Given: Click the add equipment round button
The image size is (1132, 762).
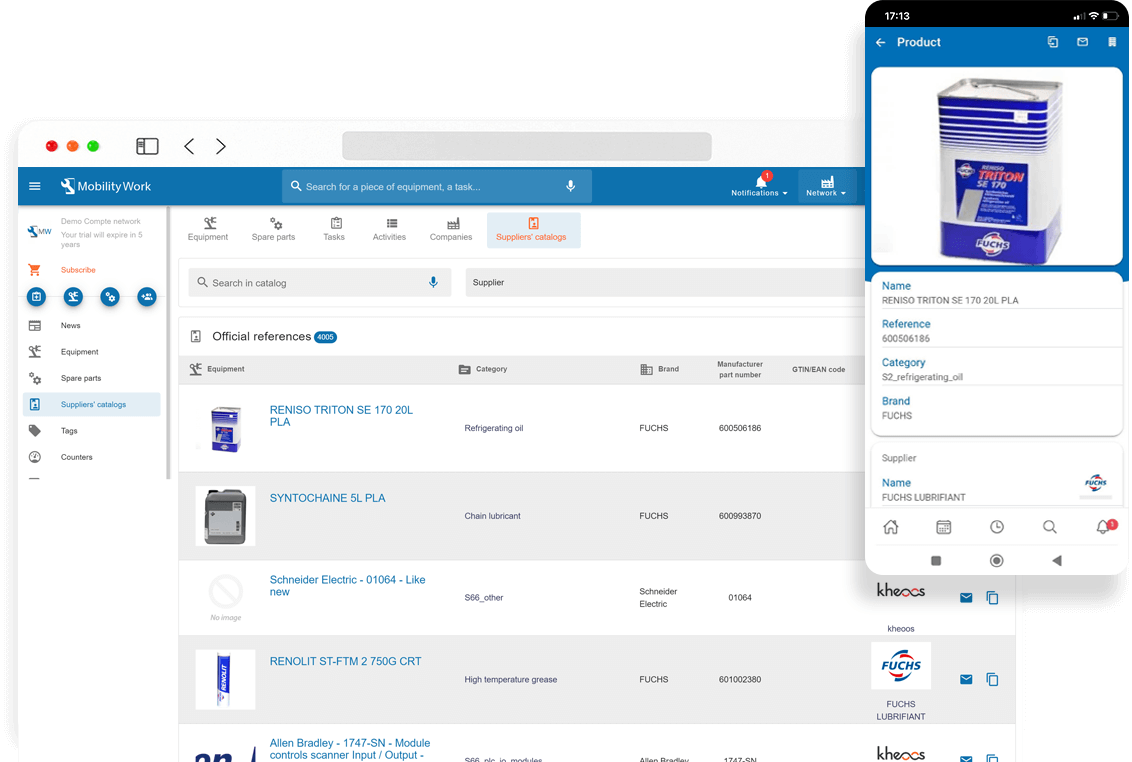Looking at the screenshot, I should pos(73,296).
